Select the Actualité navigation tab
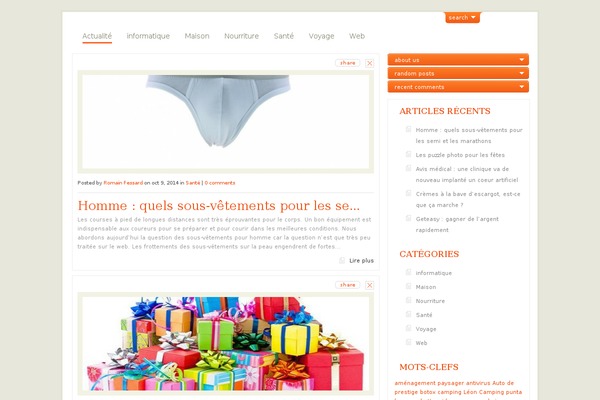600x400 pixels. pos(97,36)
